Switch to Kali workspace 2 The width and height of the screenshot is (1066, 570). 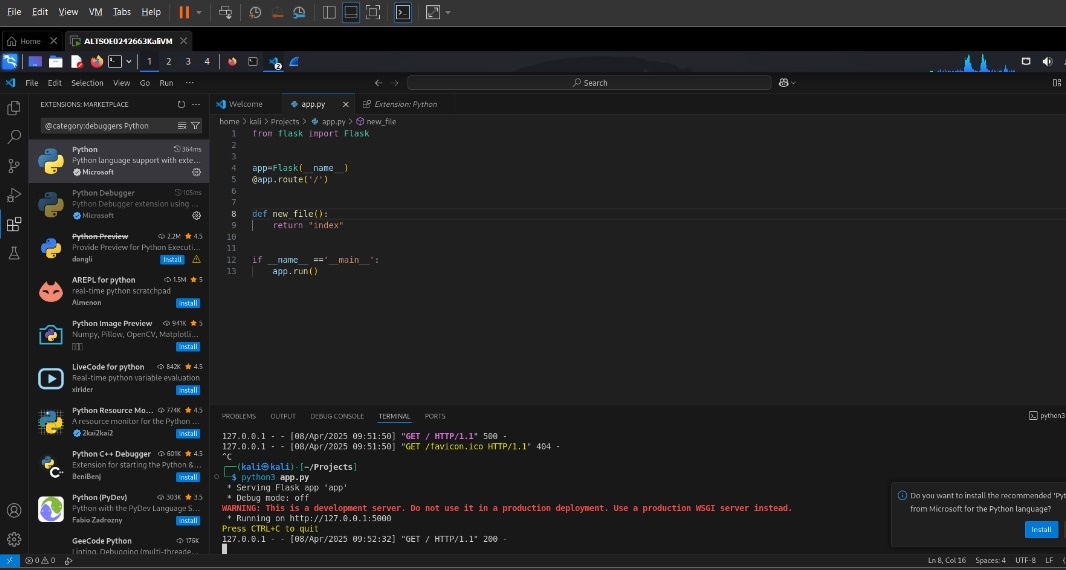tap(169, 62)
